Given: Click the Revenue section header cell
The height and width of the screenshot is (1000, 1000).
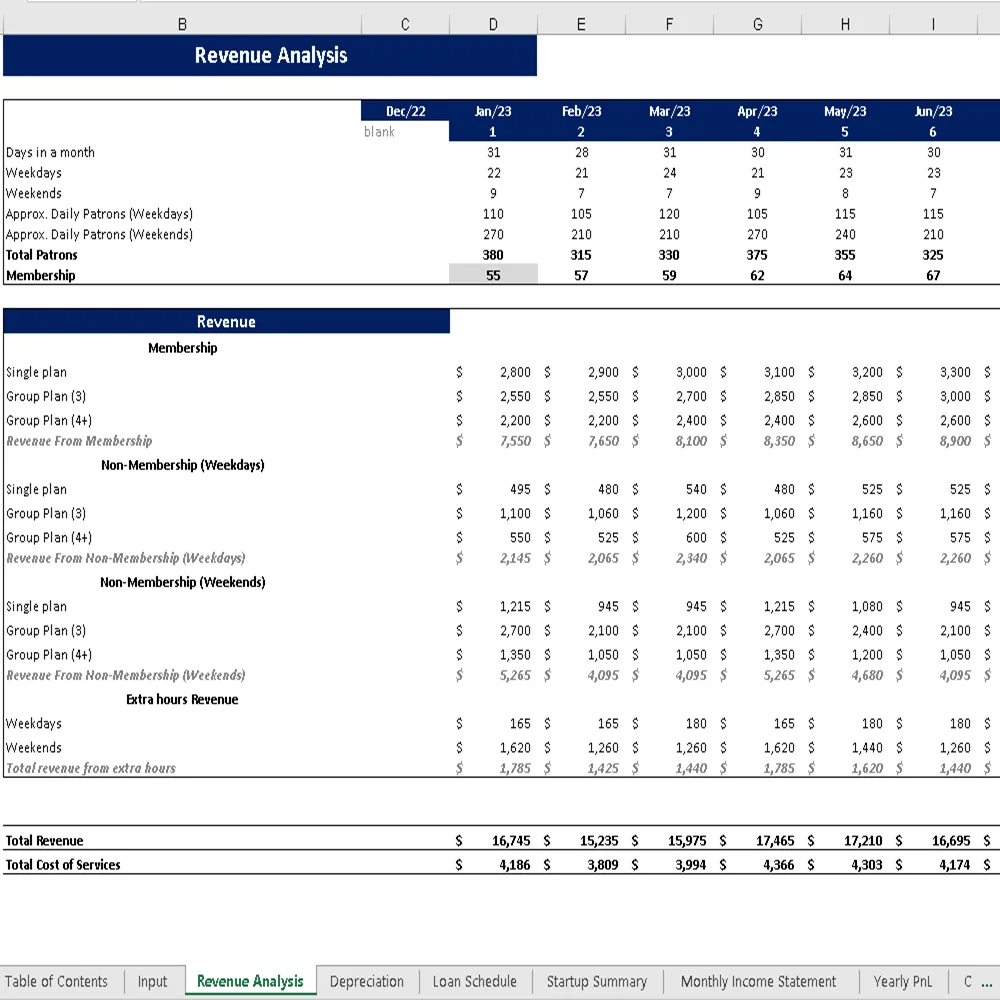Looking at the screenshot, I should (227, 321).
